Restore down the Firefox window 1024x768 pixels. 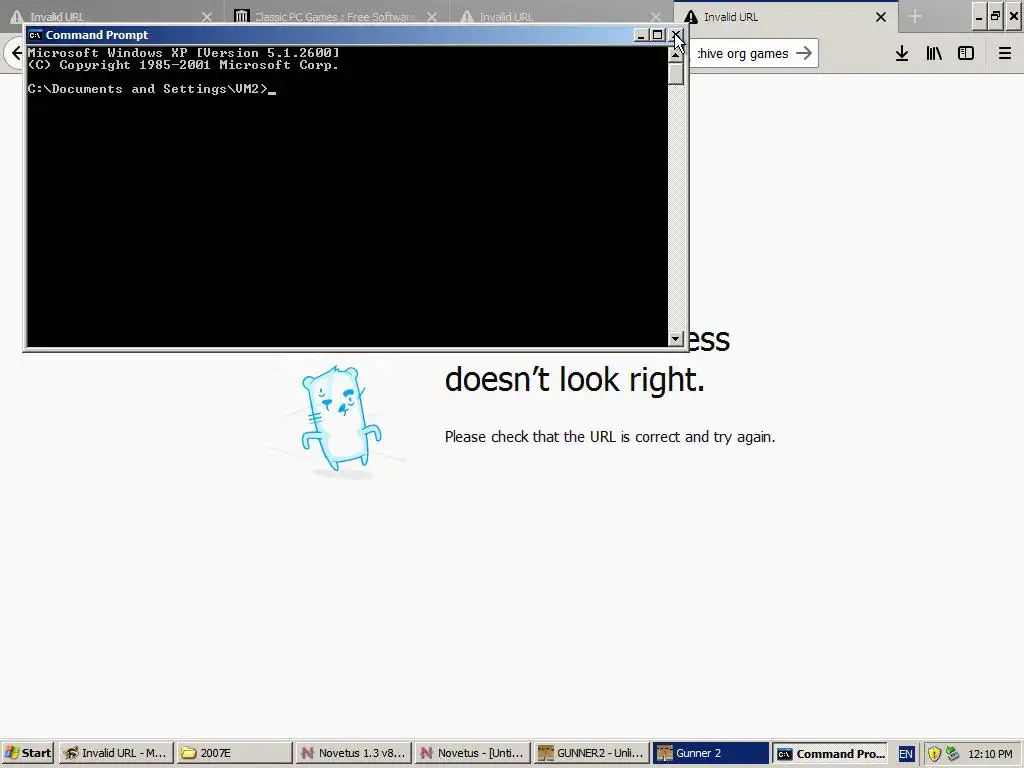click(995, 17)
